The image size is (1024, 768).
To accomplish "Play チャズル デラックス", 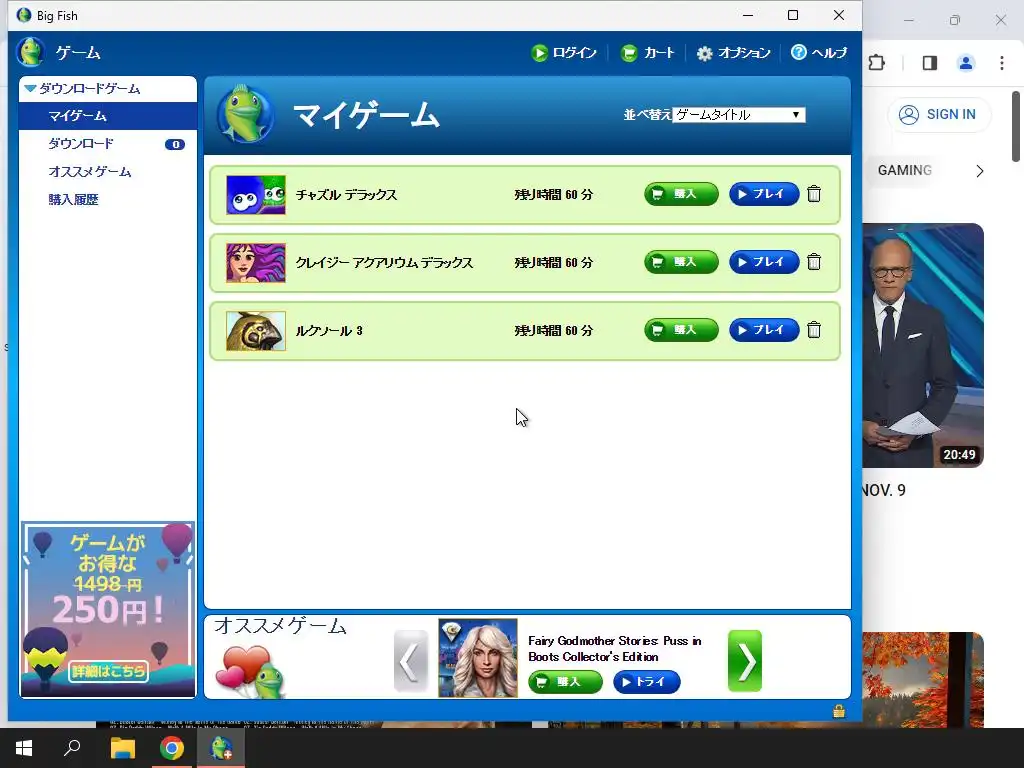I will point(764,194).
